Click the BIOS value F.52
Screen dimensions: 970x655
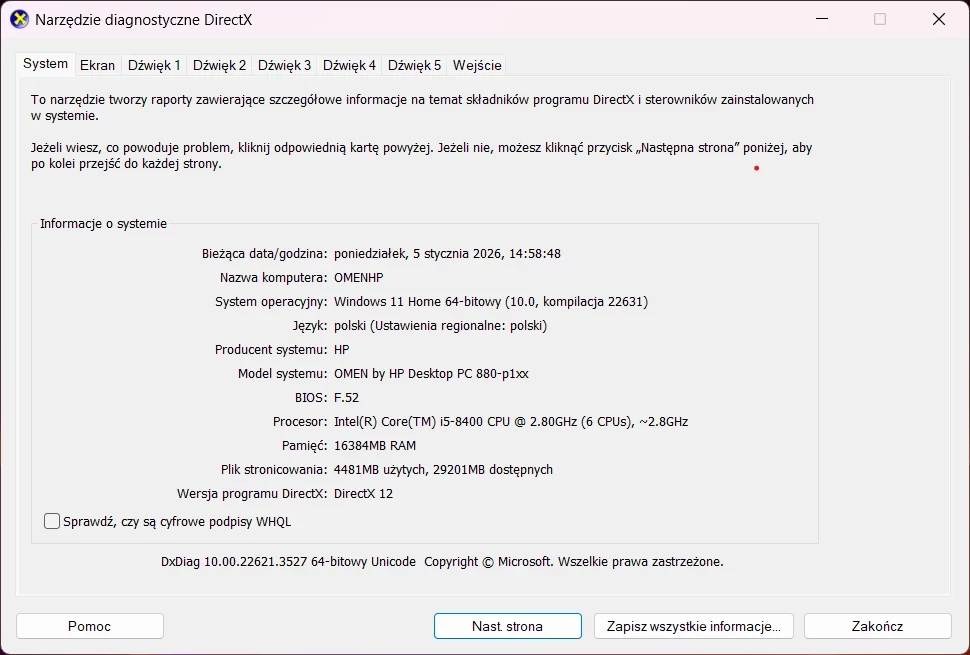tap(346, 397)
